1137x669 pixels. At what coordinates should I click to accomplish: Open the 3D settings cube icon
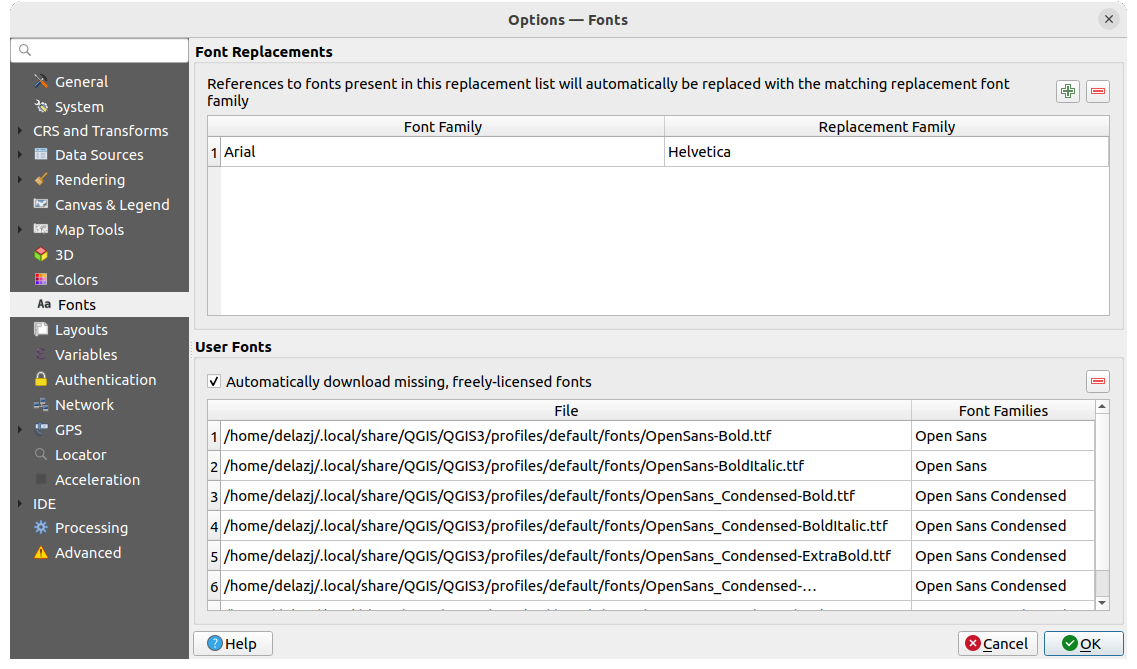[x=41, y=255]
